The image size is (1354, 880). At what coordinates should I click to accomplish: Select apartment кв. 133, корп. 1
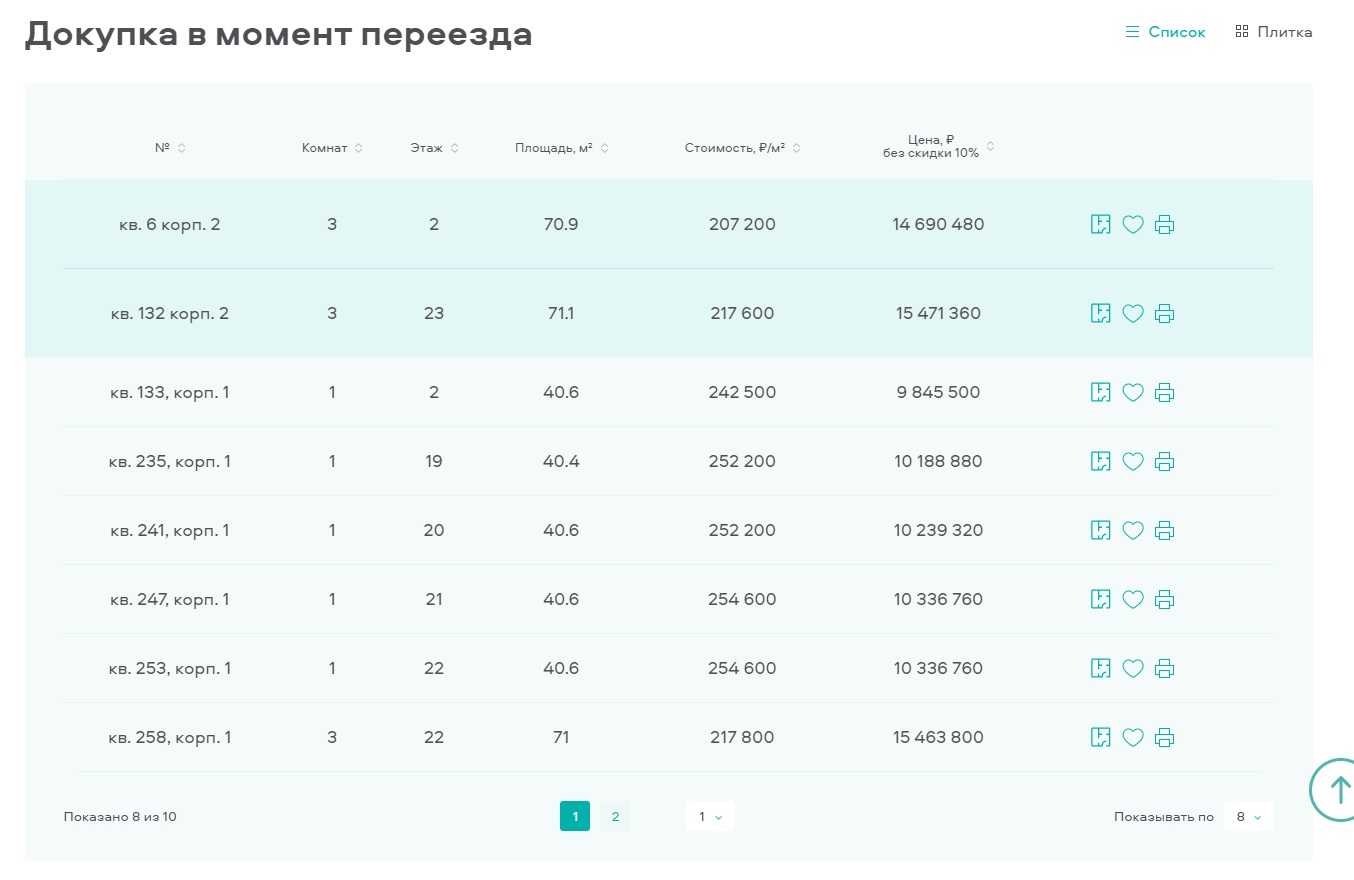pos(170,393)
